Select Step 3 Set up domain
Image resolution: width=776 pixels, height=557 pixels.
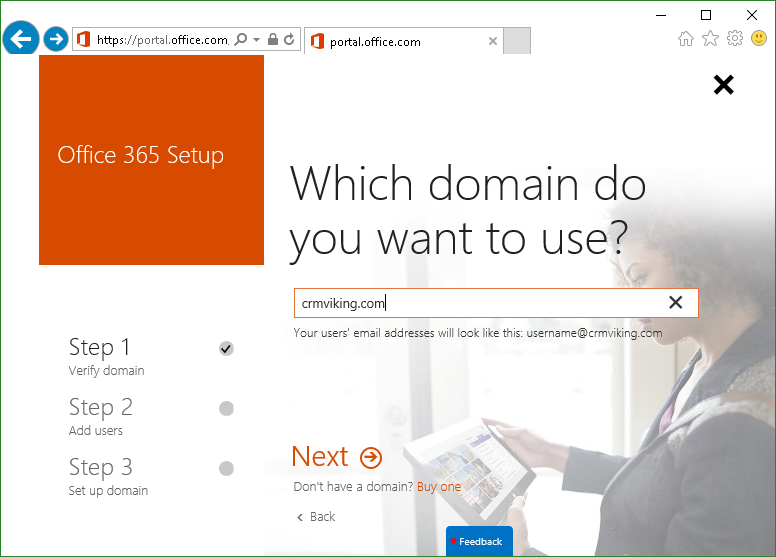[x=108, y=476]
